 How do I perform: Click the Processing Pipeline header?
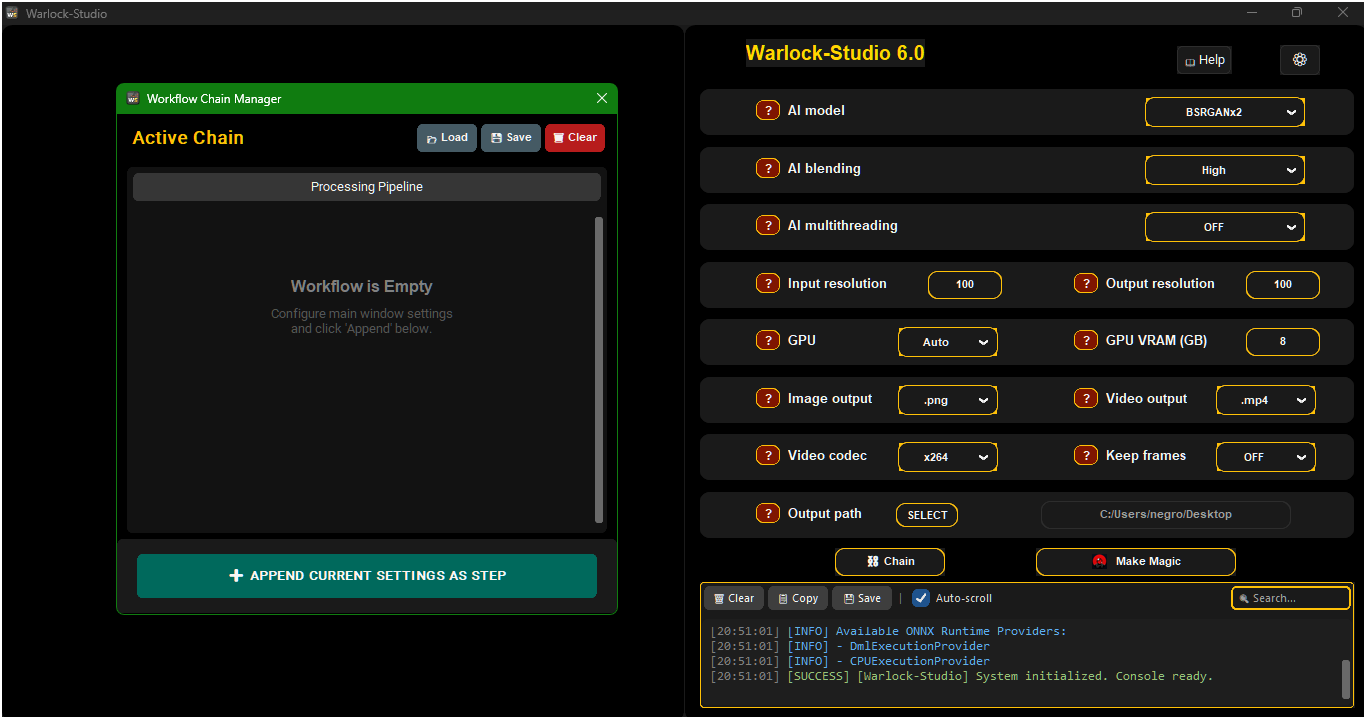click(x=367, y=187)
